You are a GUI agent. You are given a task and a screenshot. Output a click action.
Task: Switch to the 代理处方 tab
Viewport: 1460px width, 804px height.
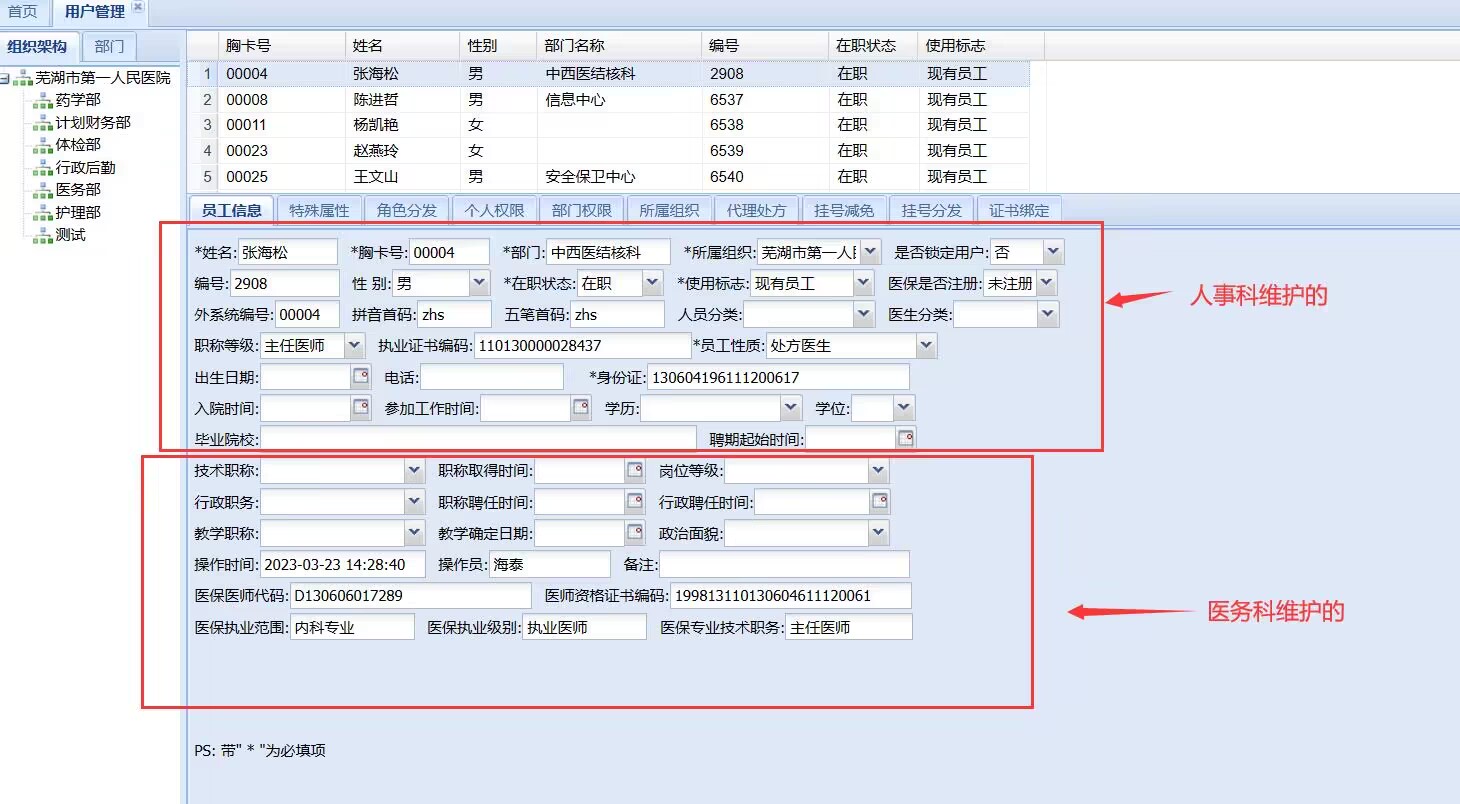pos(757,210)
